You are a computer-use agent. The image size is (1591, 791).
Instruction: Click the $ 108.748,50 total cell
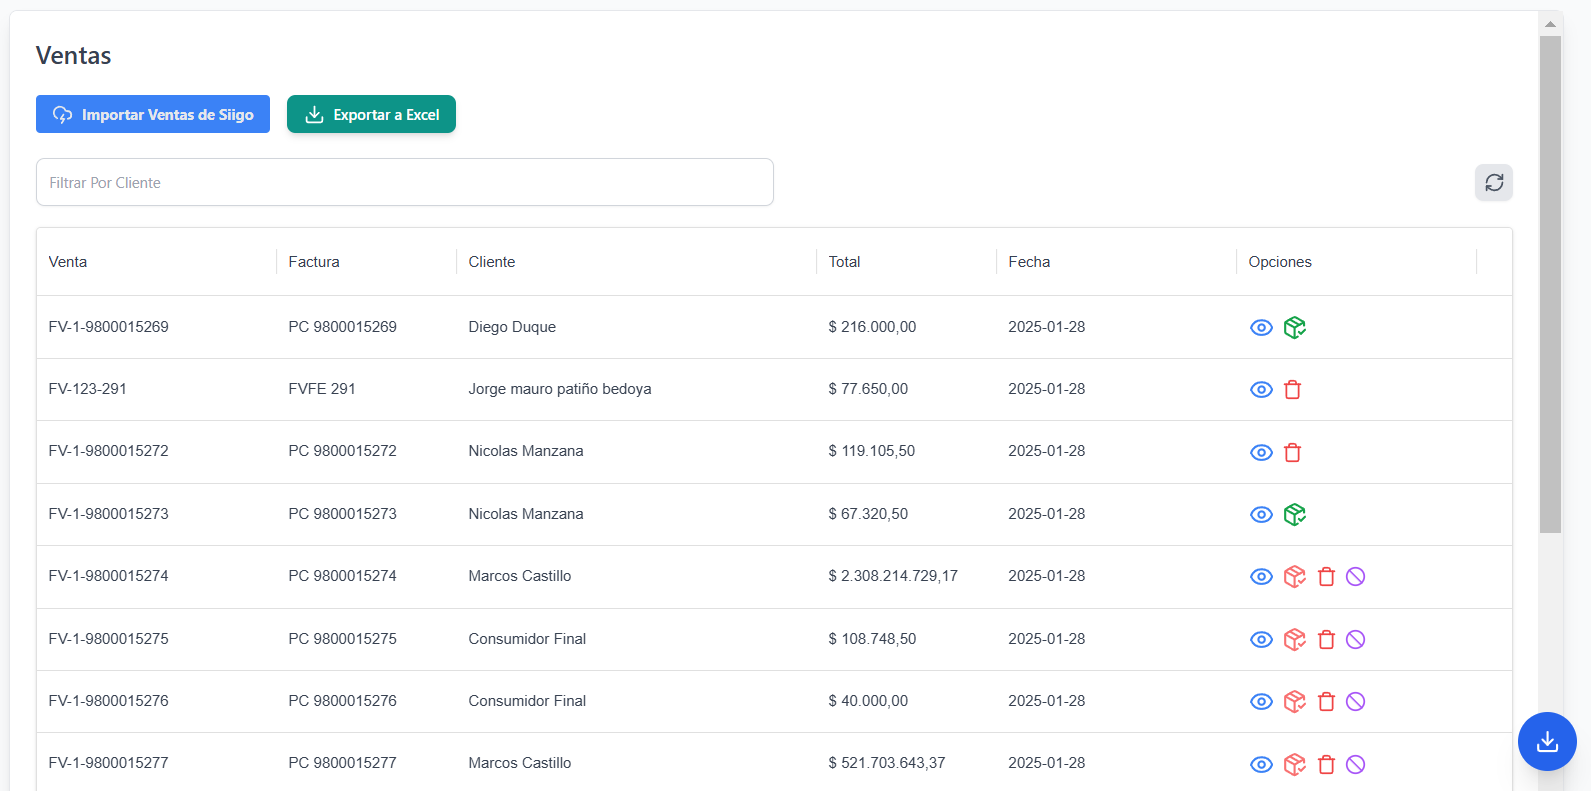pos(872,639)
